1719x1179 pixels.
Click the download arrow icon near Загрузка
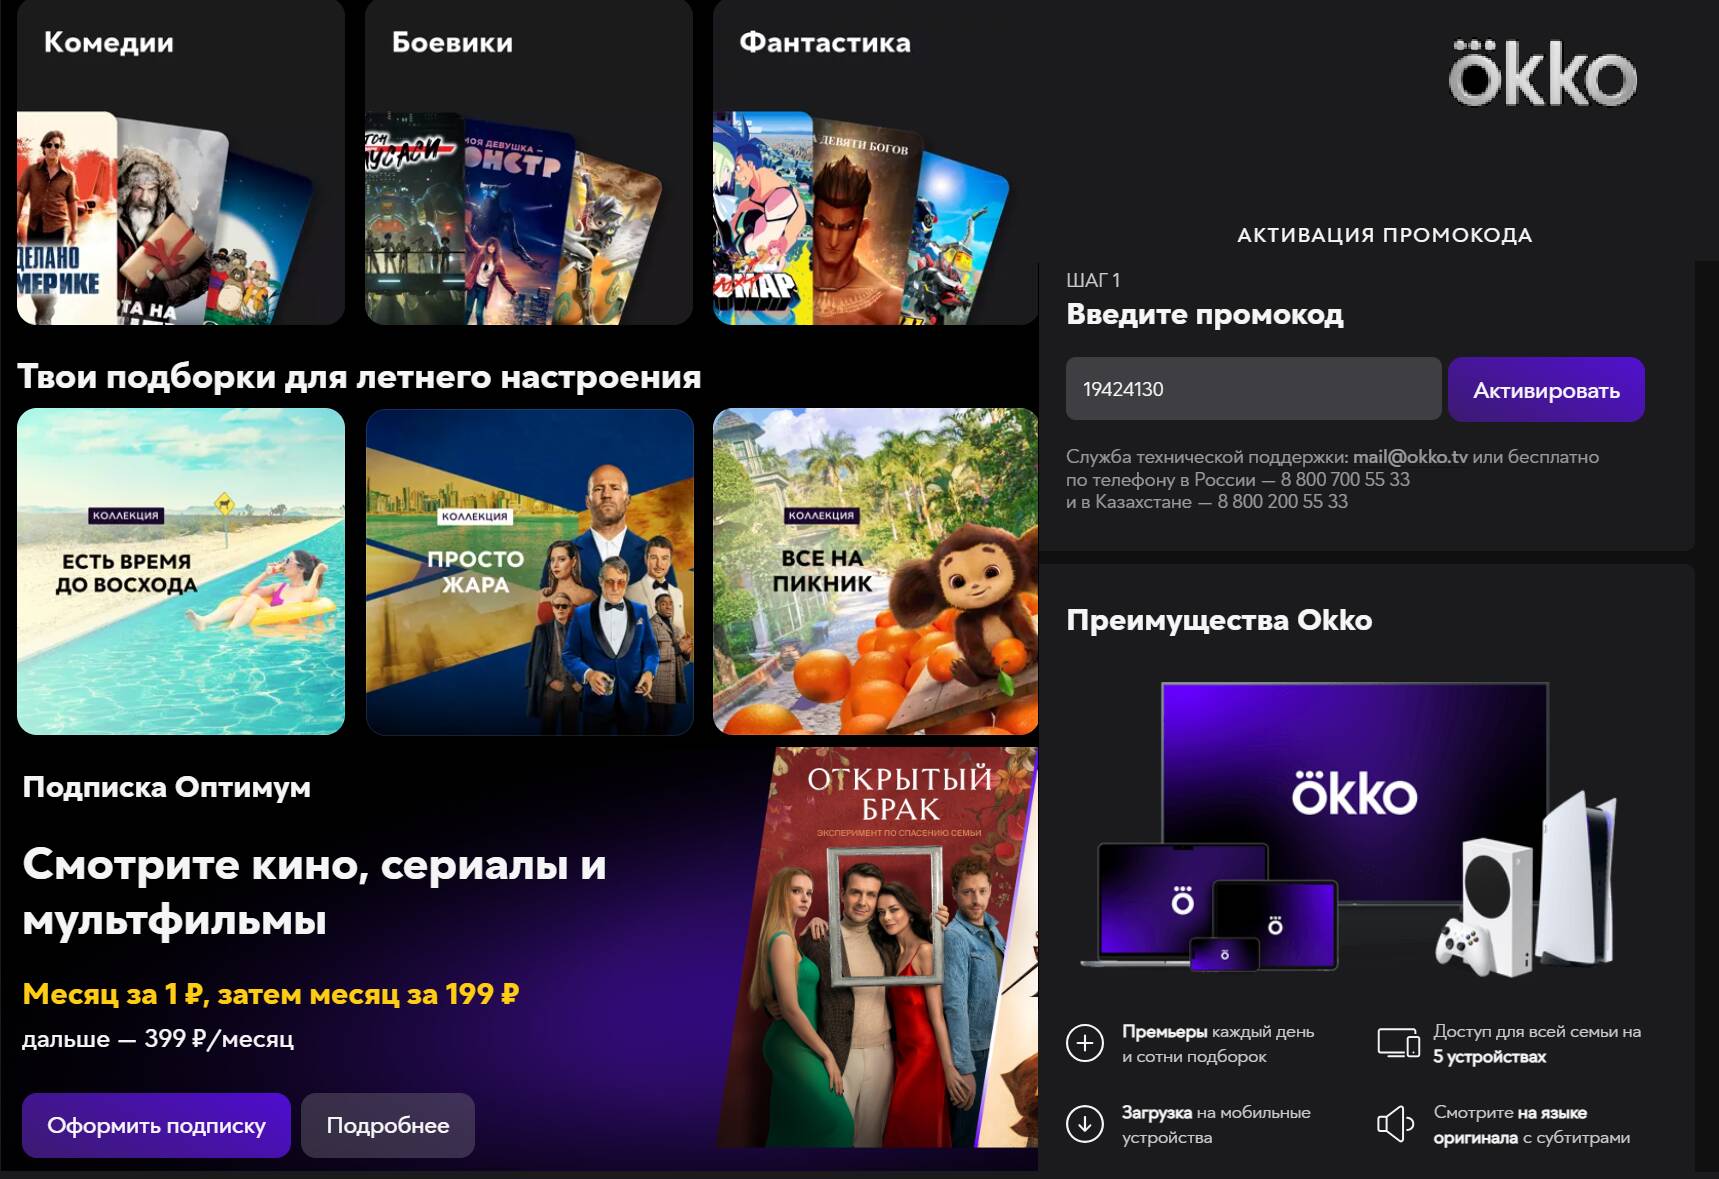[x=1084, y=1124]
